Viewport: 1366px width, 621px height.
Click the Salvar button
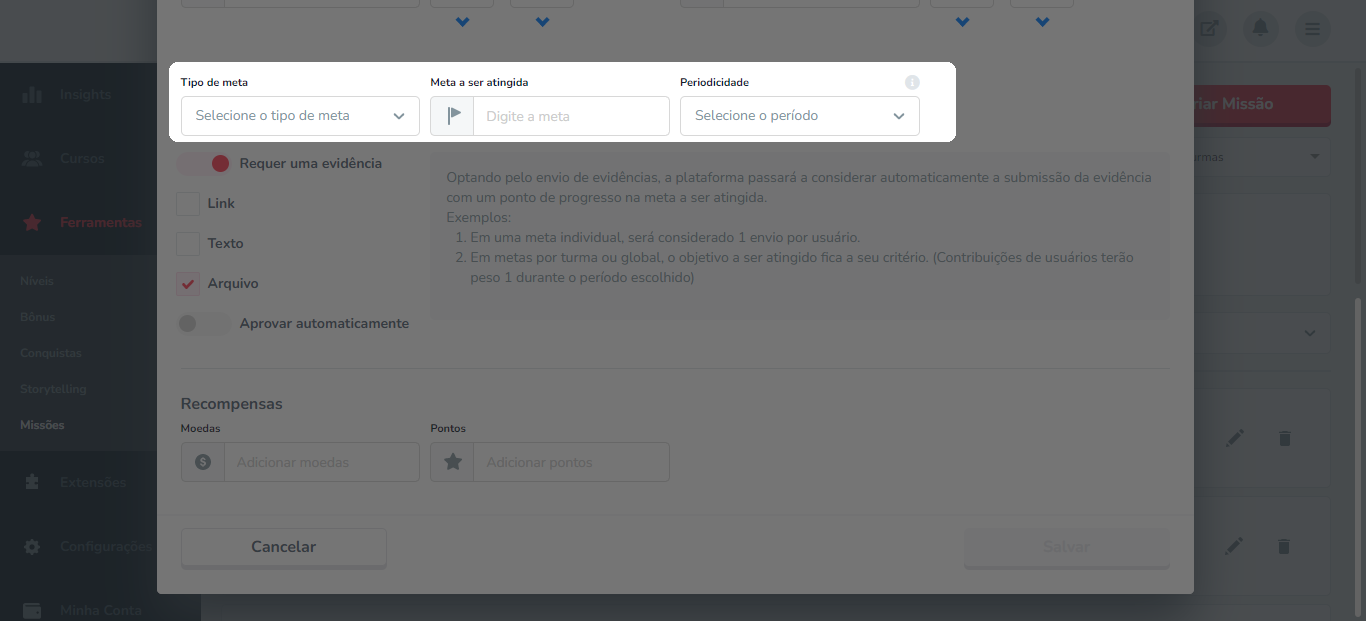1066,548
